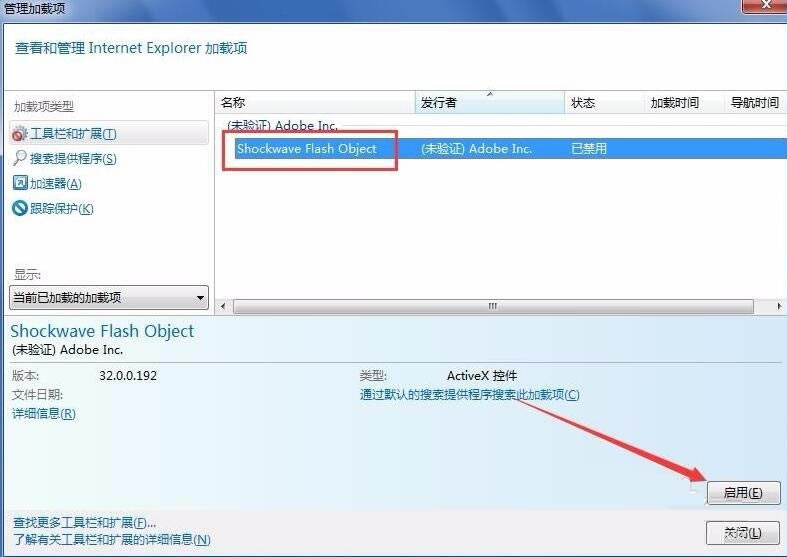The height and width of the screenshot is (557, 787).
Task: Click the left arrow of horizontal scrollbar
Action: [x=223, y=306]
